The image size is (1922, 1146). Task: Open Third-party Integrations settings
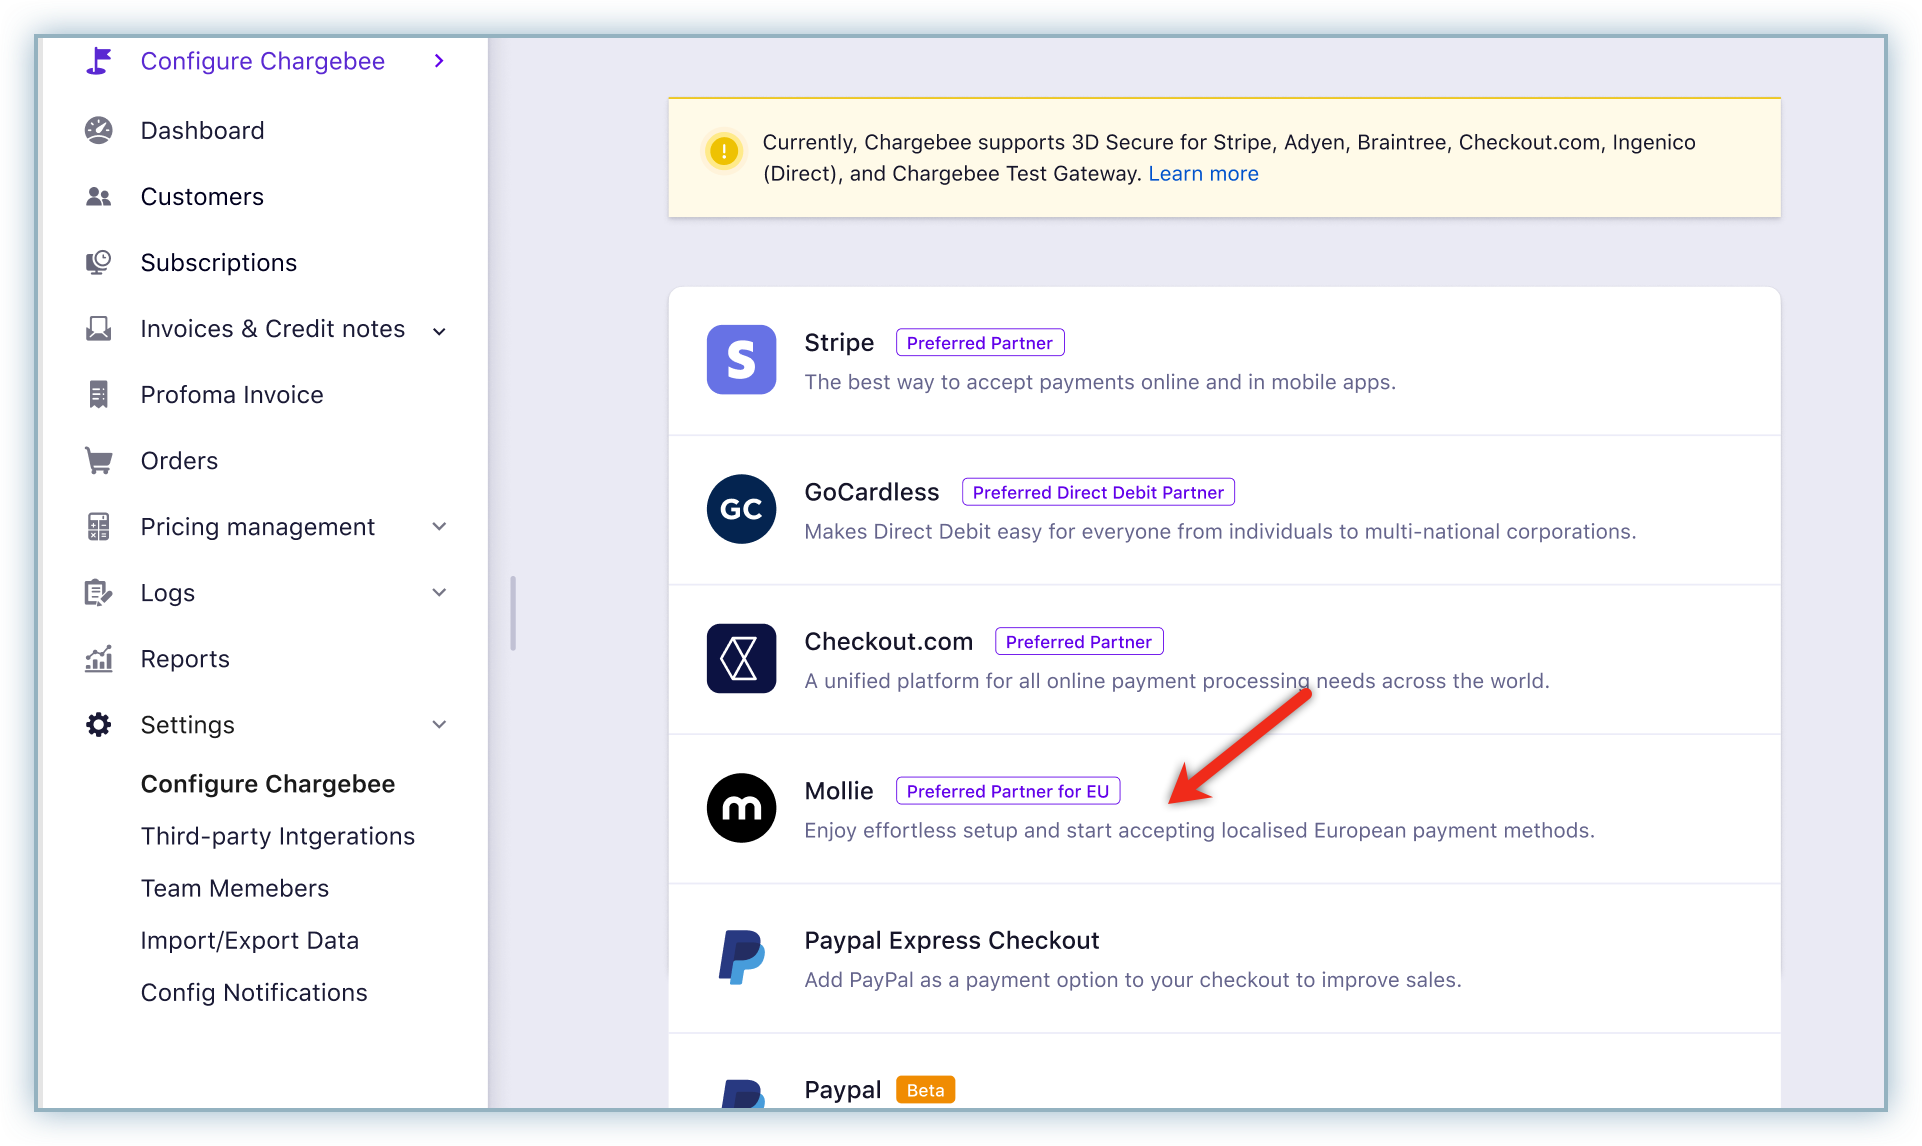click(x=277, y=836)
